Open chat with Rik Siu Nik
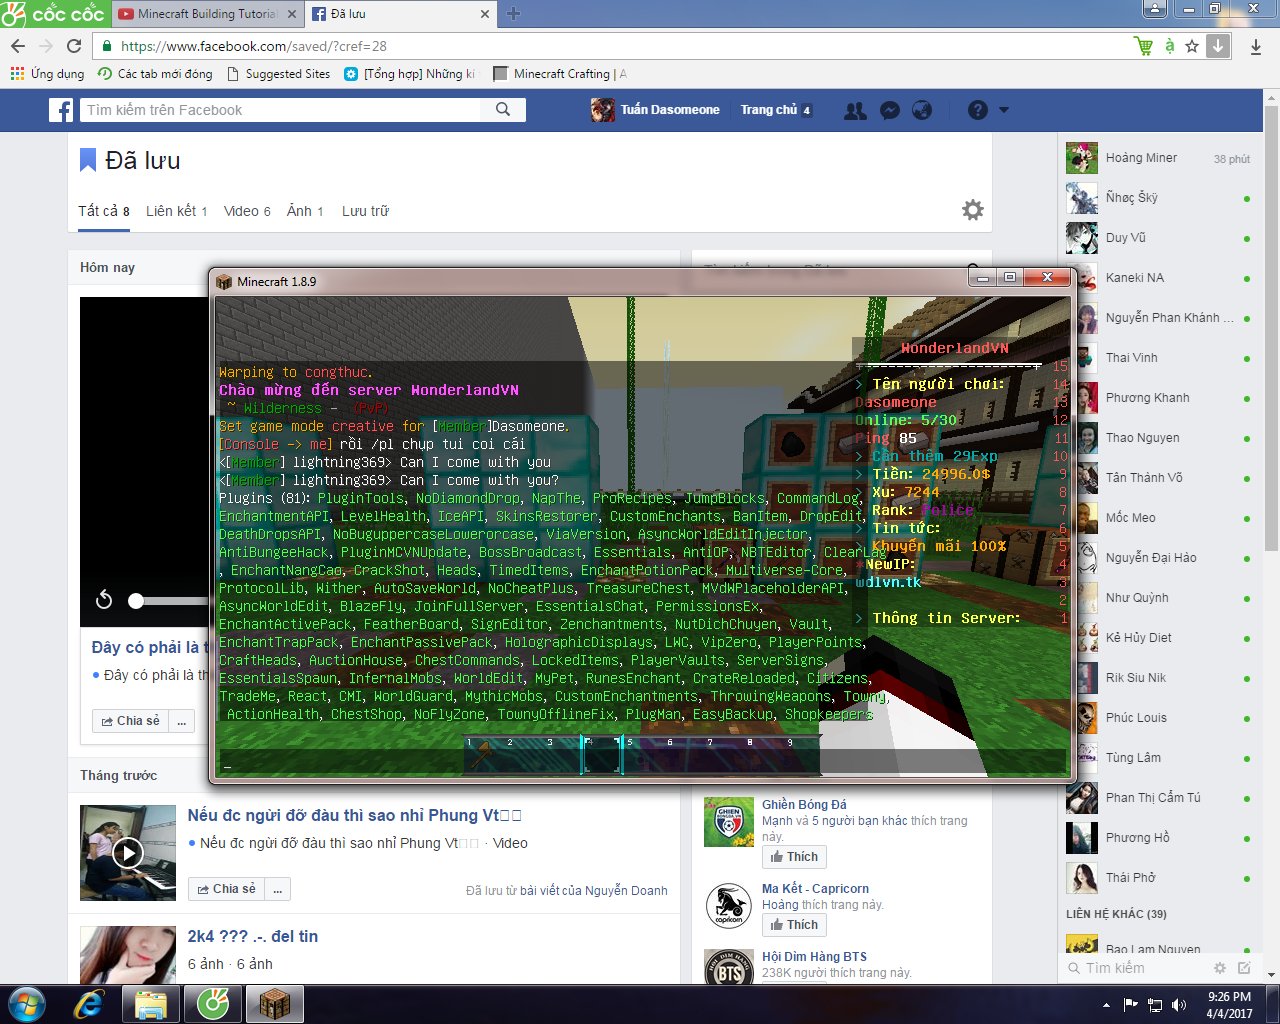The width and height of the screenshot is (1280, 1024). click(x=1158, y=678)
